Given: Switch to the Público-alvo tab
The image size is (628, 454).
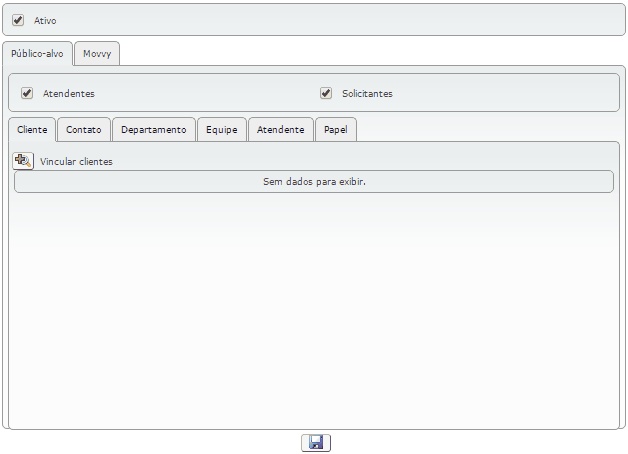Looking at the screenshot, I should (37, 54).
